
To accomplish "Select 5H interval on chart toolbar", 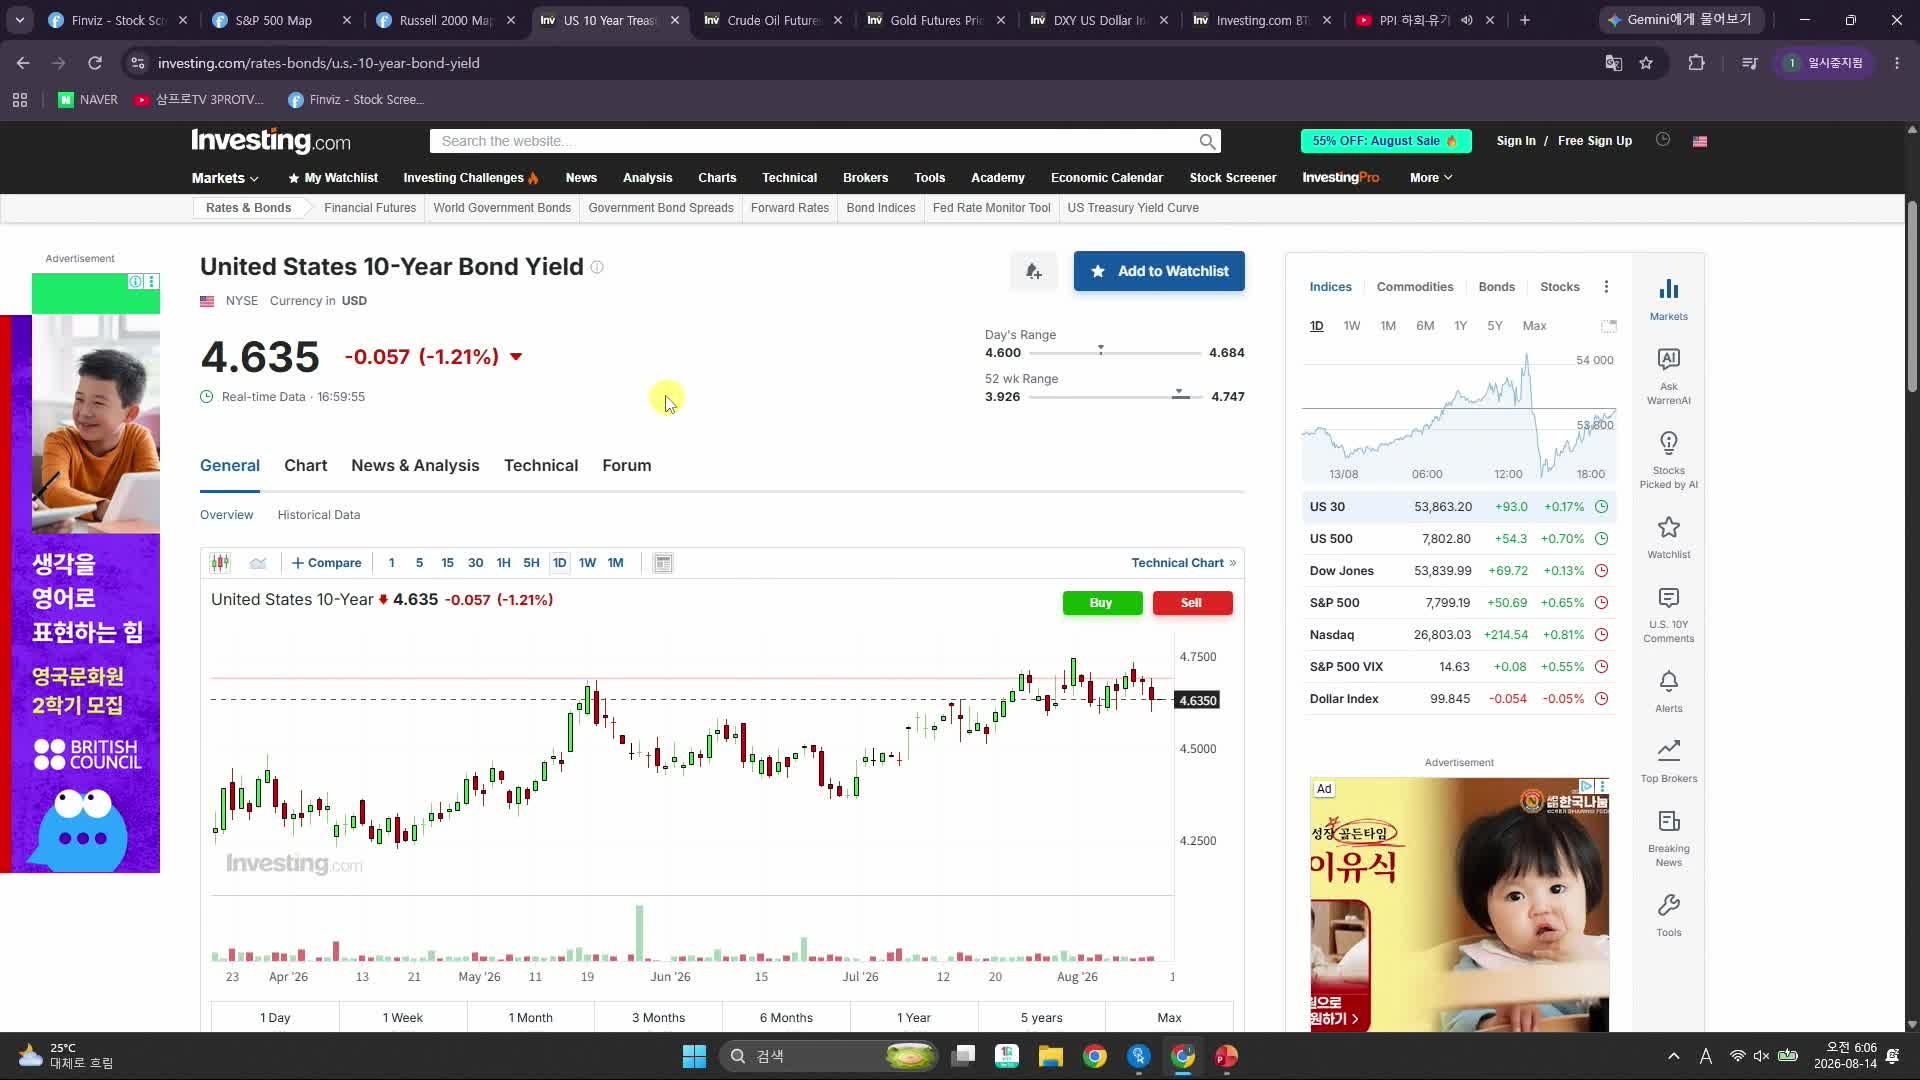I will tap(531, 563).
